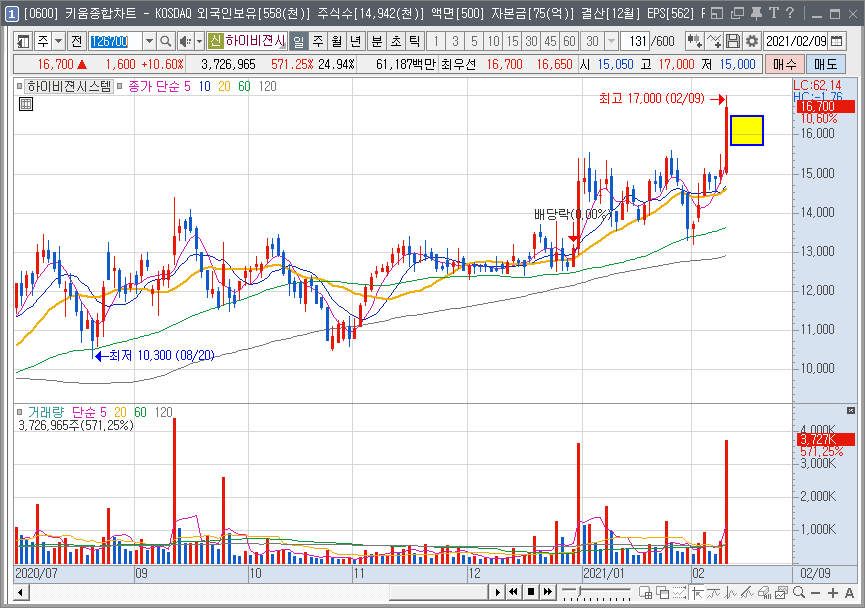This screenshot has height=608, width=865.
Task: Fast forward chart replay
Action: [x=547, y=593]
